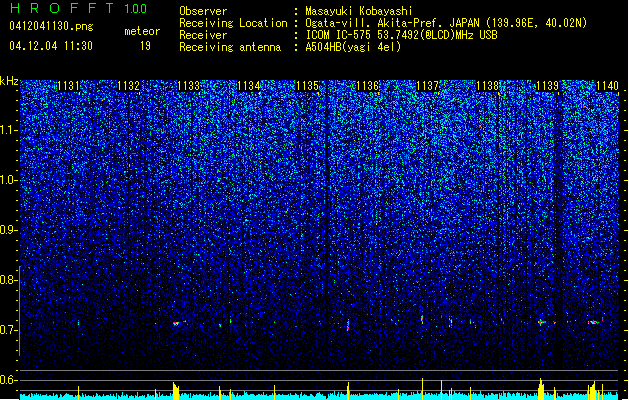Select the Ogata-vill. Akita-Pref. JAPAN location text
This screenshot has width=629, height=400.
pyautogui.click(x=446, y=23)
